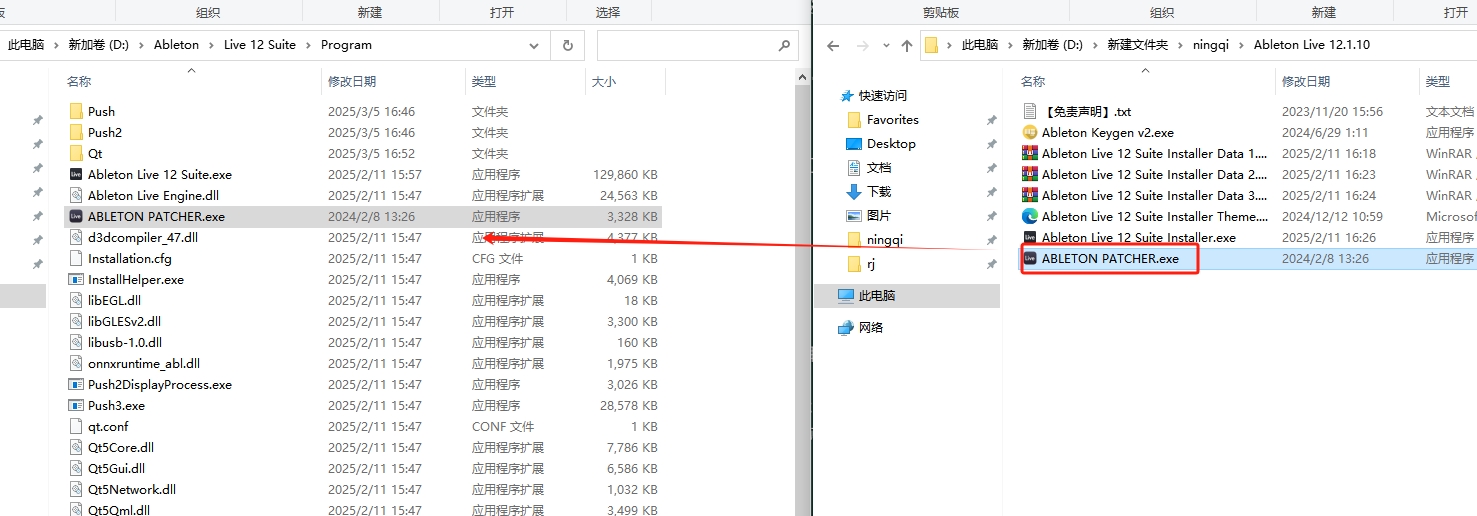Select Installer Data 1 WinRAR archive icon
This screenshot has height=516, width=1477.
[x=1030, y=153]
